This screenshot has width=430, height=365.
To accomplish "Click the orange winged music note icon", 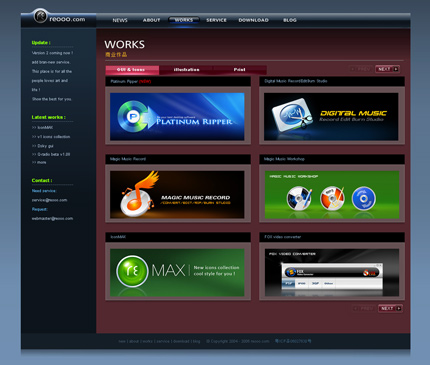I will (x=138, y=195).
